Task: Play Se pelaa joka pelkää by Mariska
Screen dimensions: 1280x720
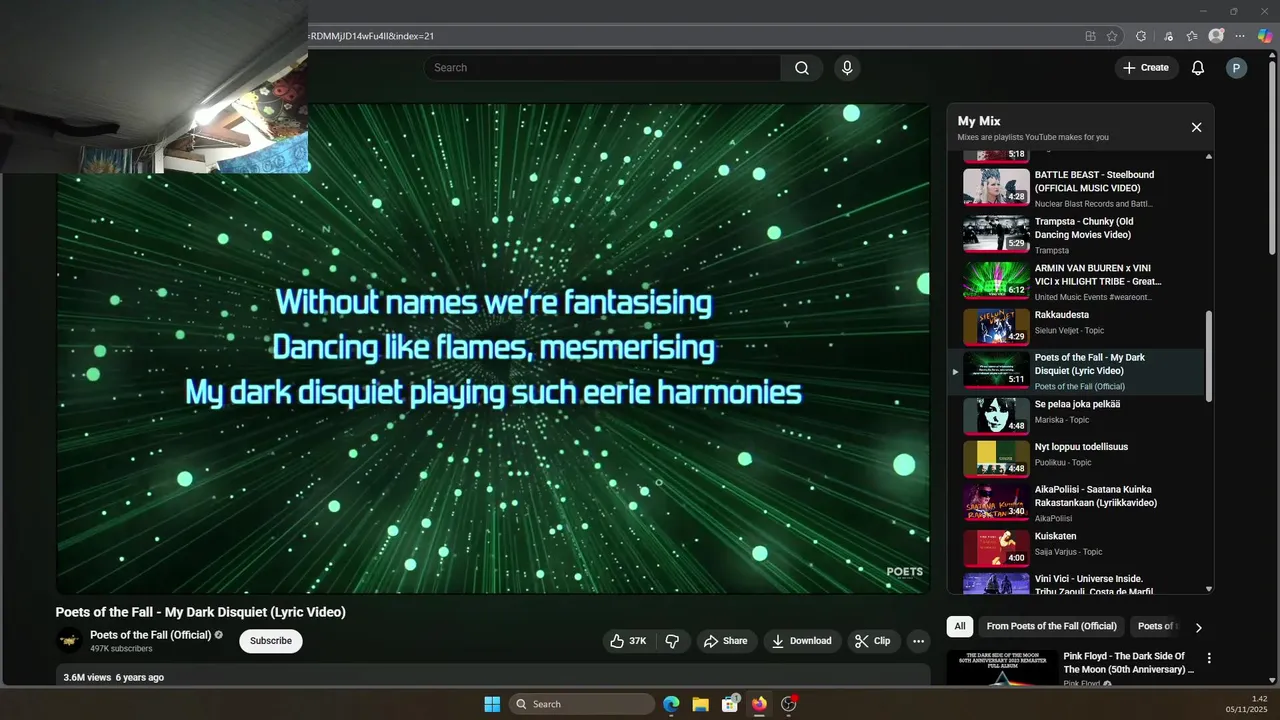Action: point(1078,416)
